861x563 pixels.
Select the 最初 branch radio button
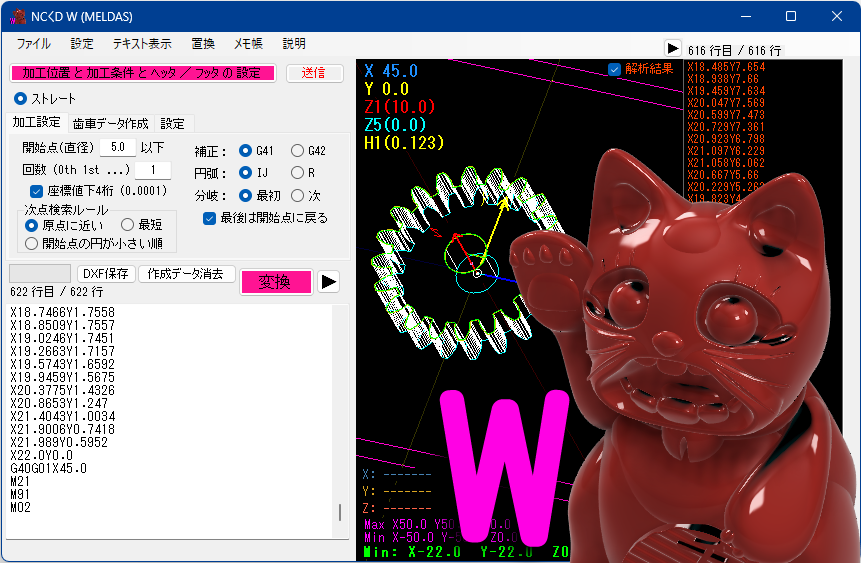(x=245, y=196)
